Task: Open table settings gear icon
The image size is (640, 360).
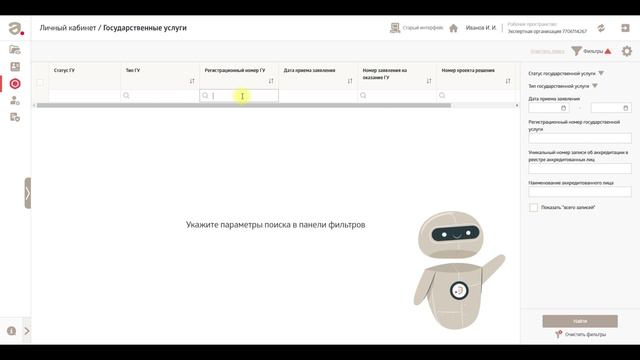Action: [x=627, y=51]
